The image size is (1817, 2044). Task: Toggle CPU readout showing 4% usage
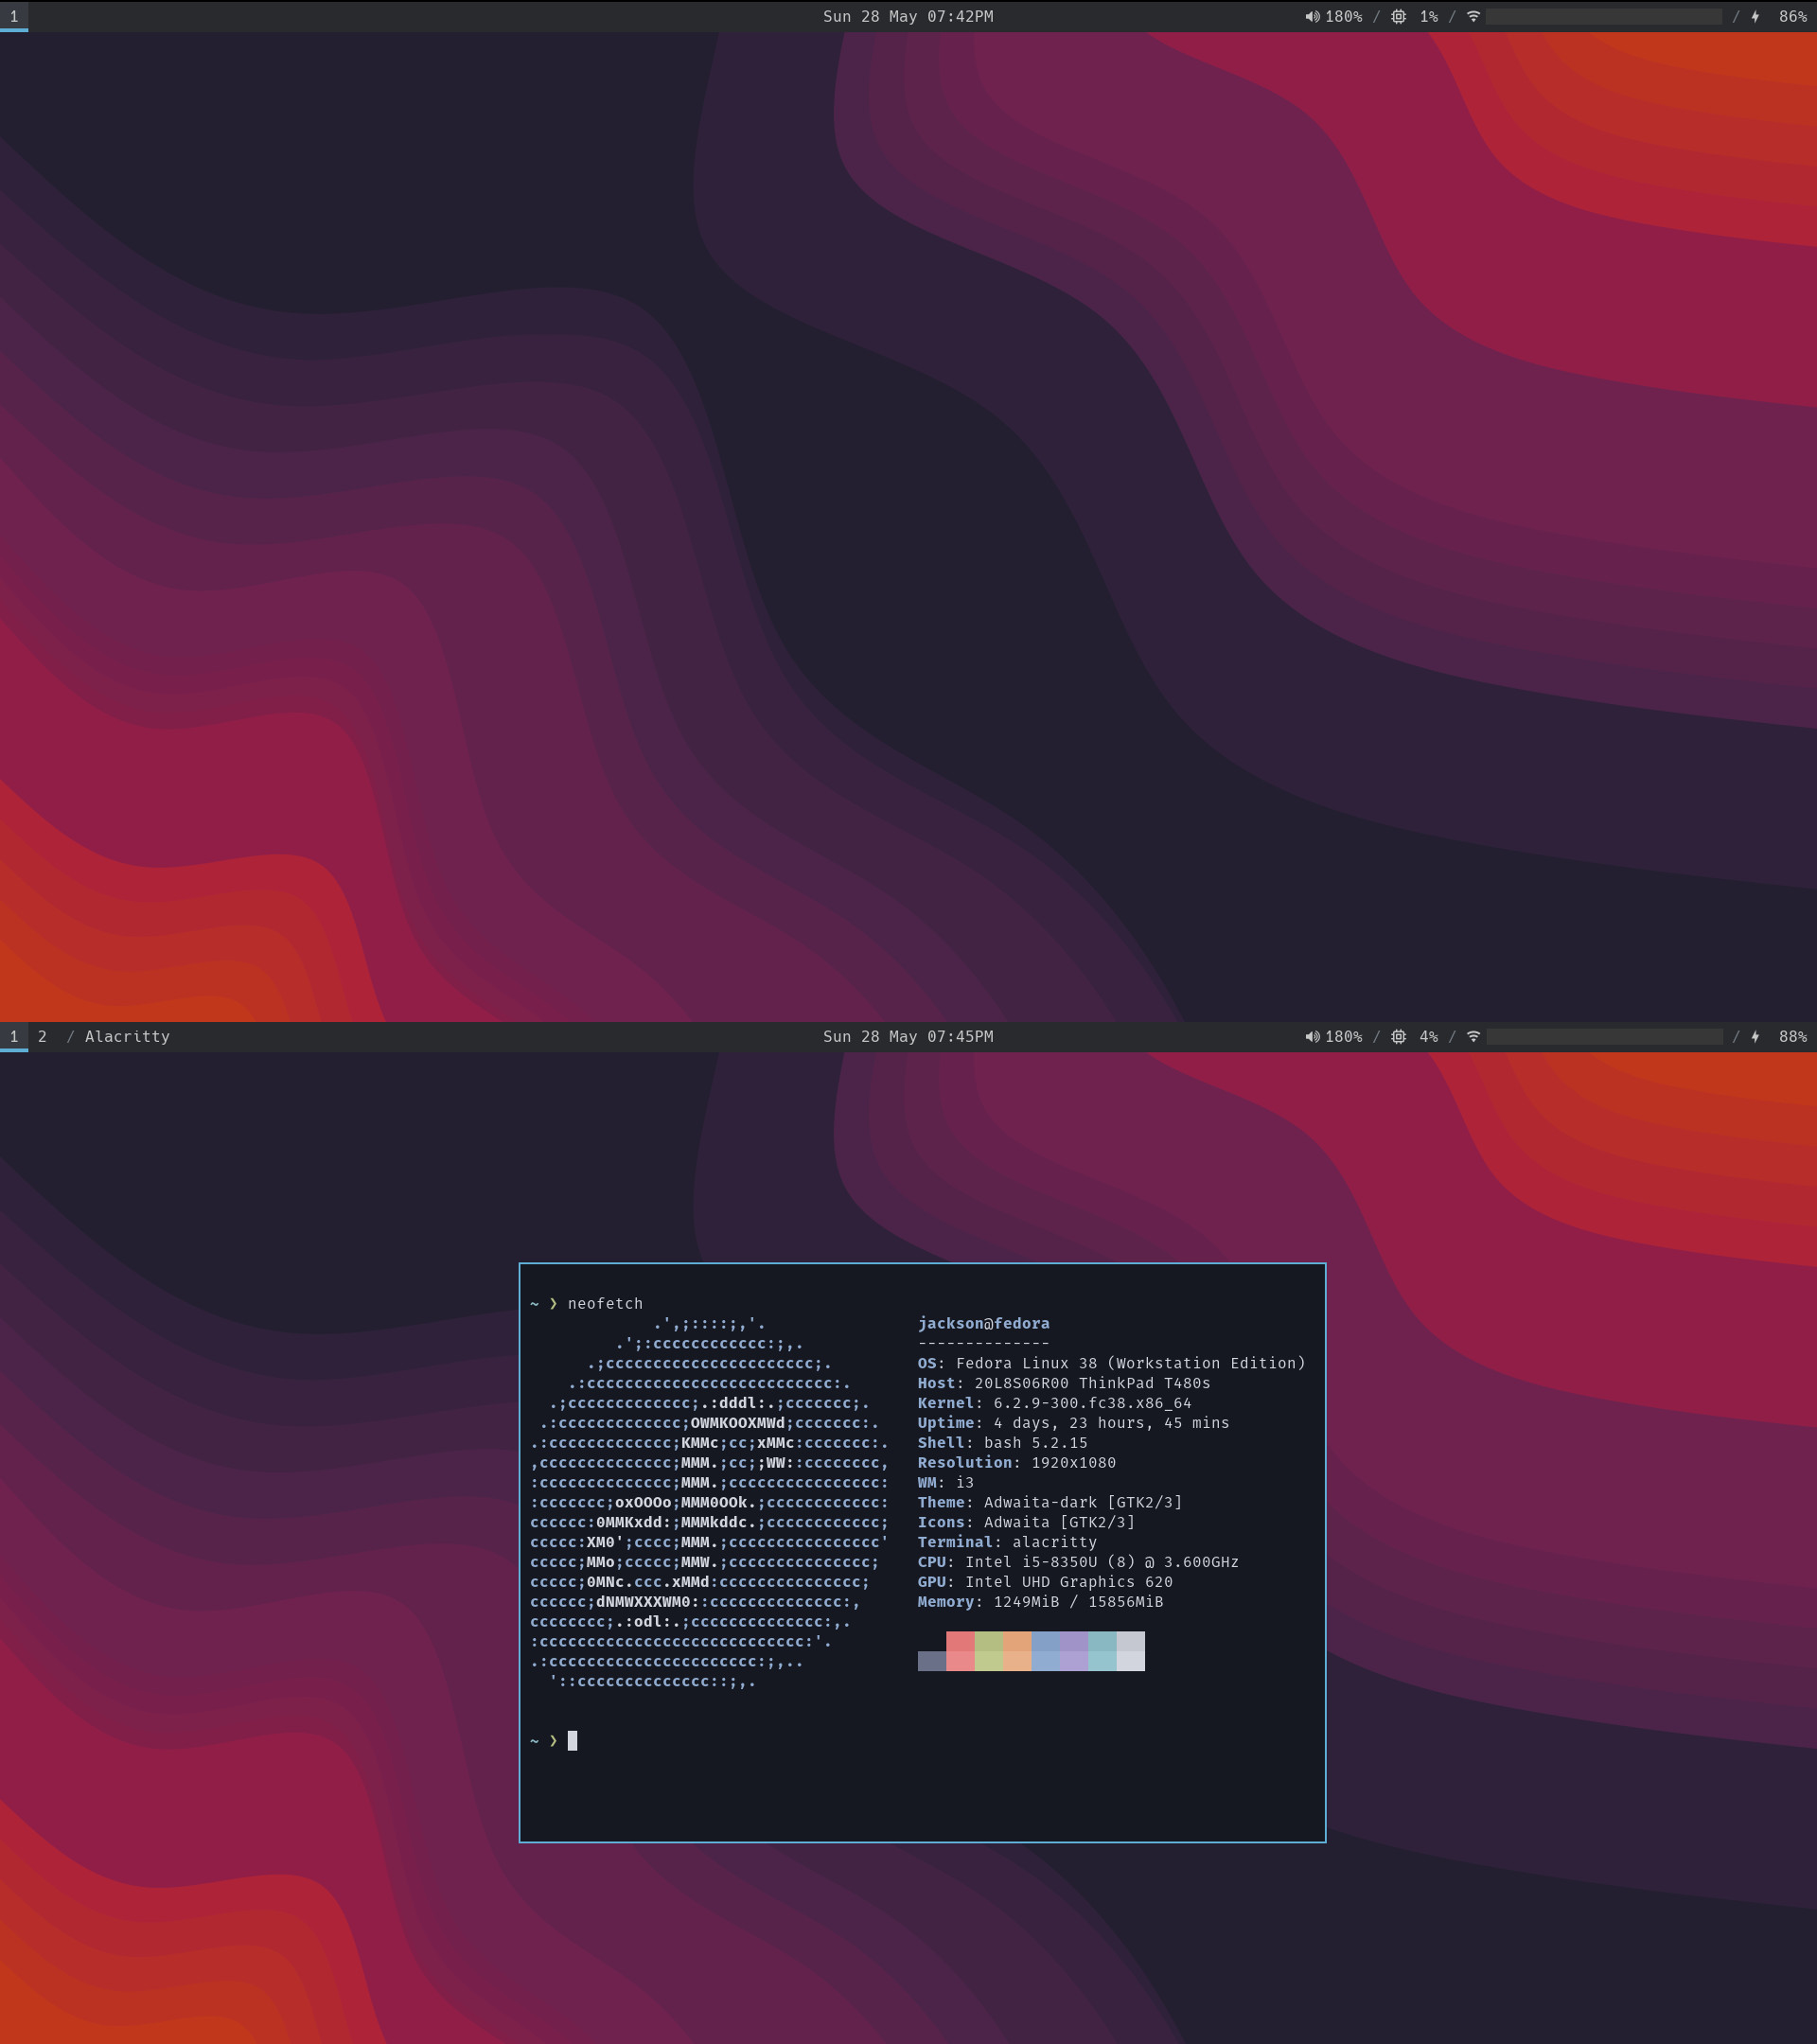click(x=1430, y=1037)
